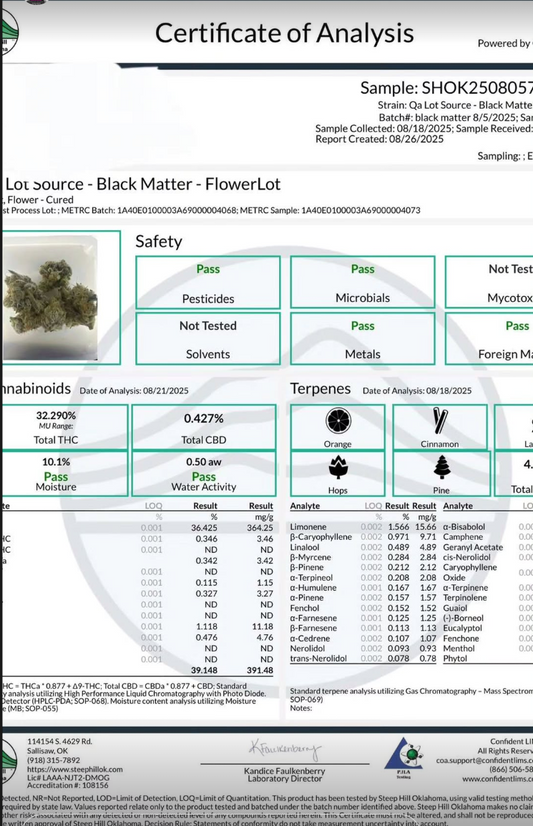Select the Accreditation #: 108156 text

point(68,785)
